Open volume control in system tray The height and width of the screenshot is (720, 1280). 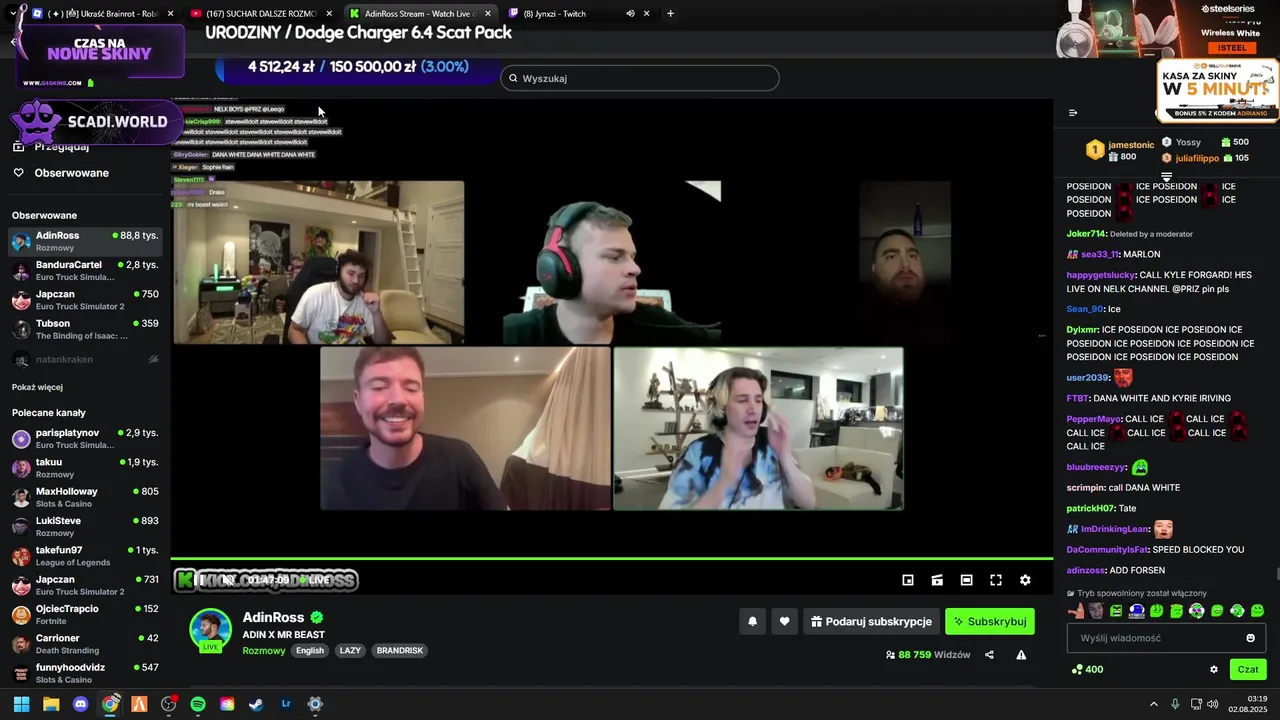[x=1212, y=704]
